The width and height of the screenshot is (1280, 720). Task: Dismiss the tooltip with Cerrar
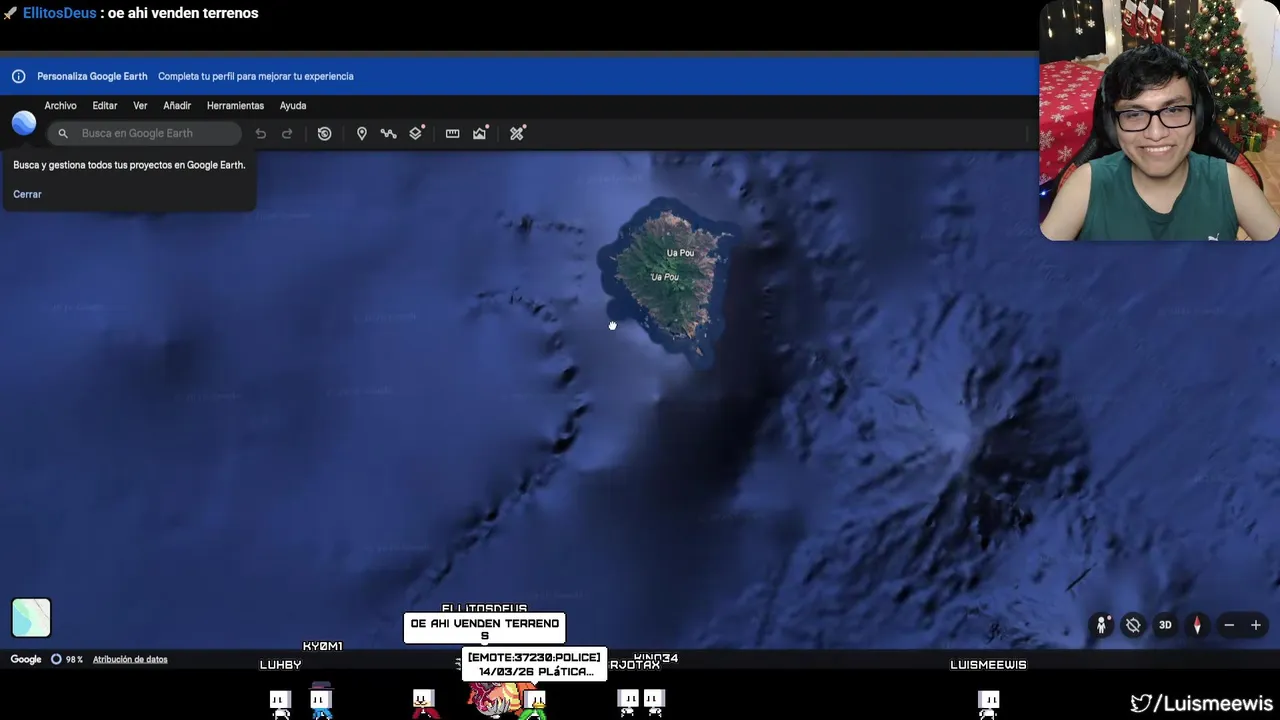[27, 194]
